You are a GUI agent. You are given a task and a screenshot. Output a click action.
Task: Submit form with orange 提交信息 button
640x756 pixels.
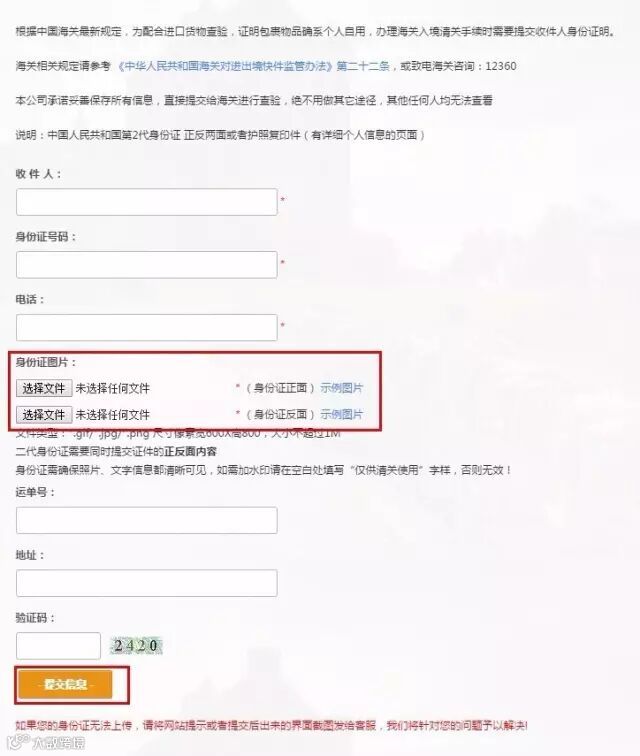[x=66, y=684]
